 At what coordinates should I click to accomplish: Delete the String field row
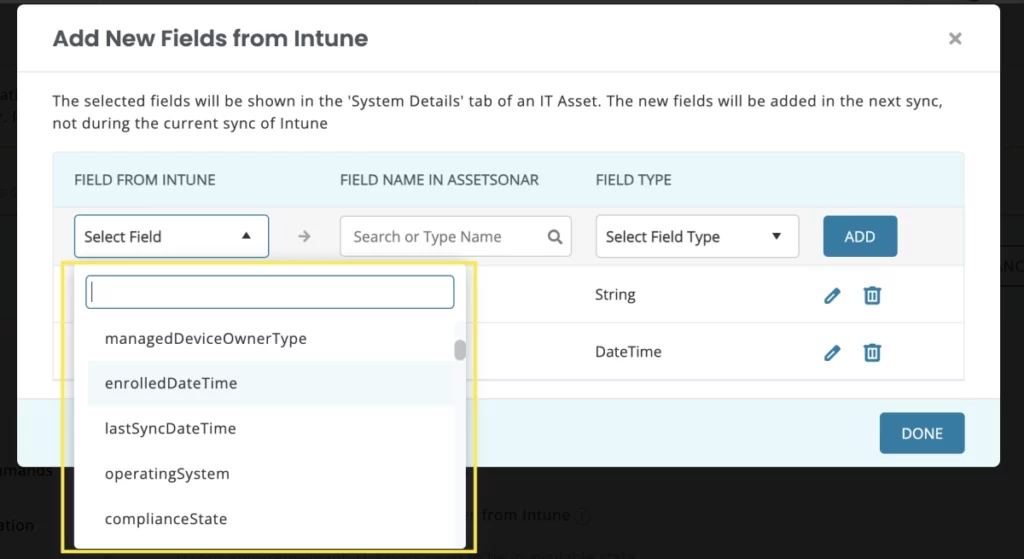point(872,295)
